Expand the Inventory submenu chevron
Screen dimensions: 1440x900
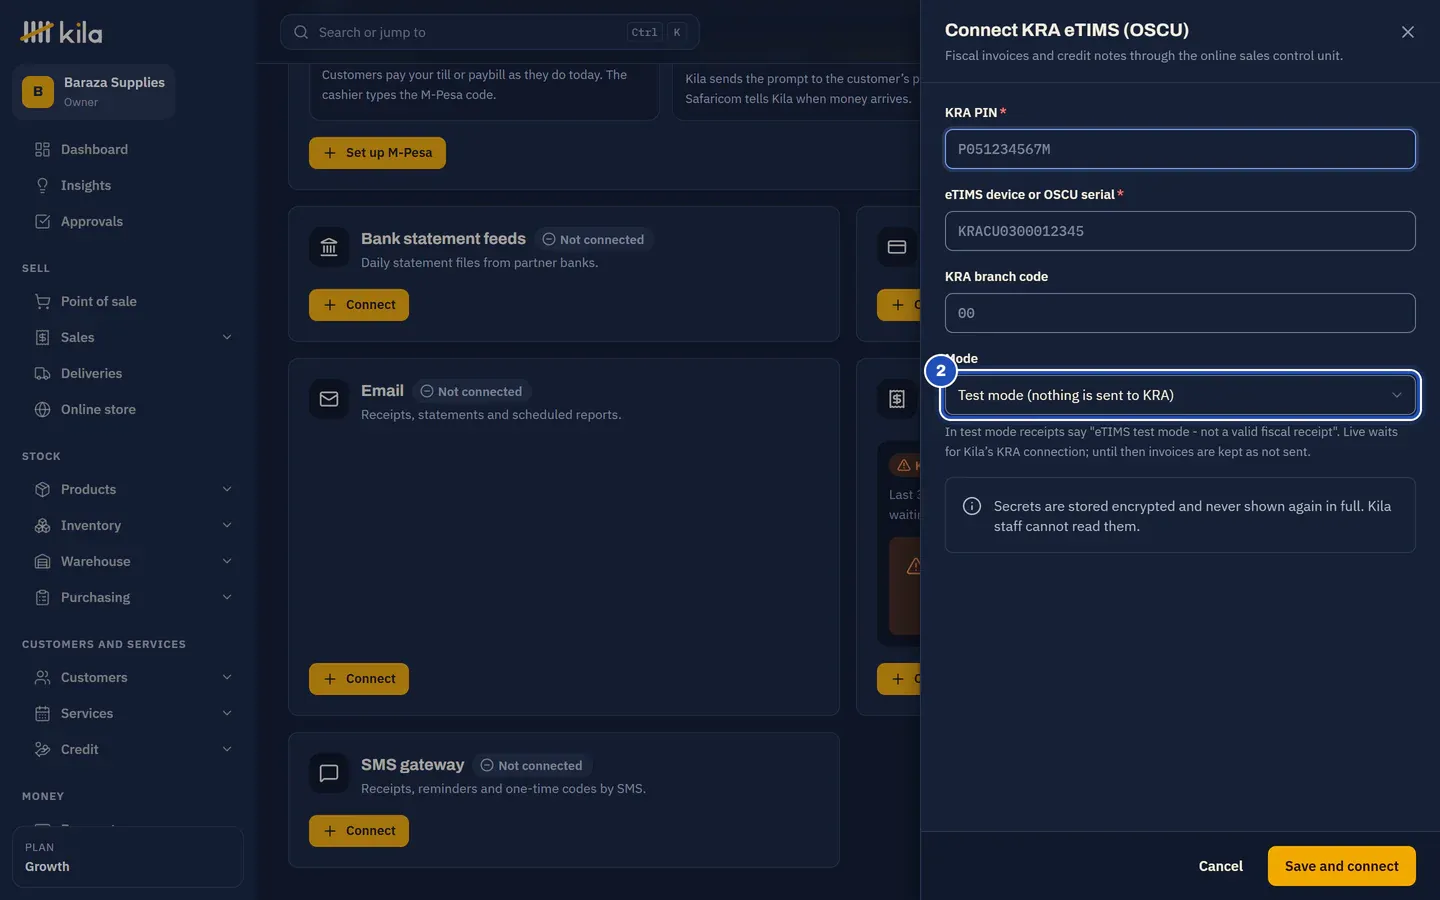[227, 525]
